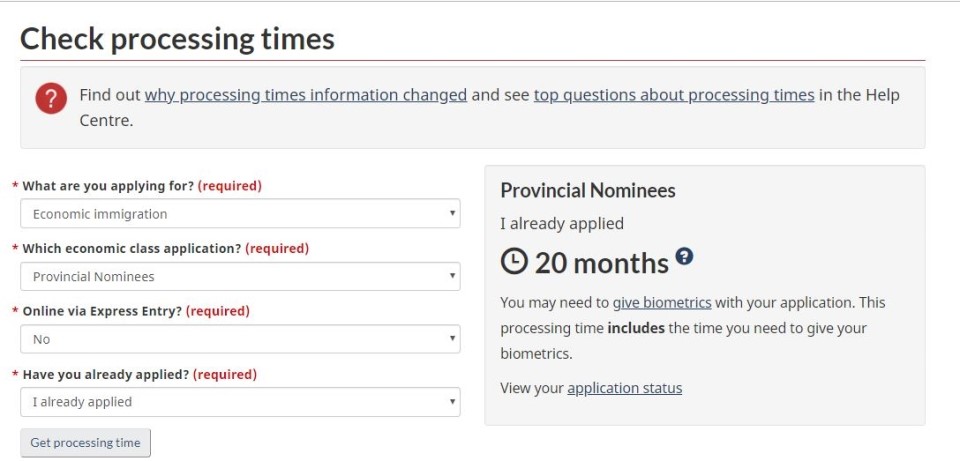Click the red question mark help icon
Viewport: 960px width, 461px height.
click(x=51, y=98)
